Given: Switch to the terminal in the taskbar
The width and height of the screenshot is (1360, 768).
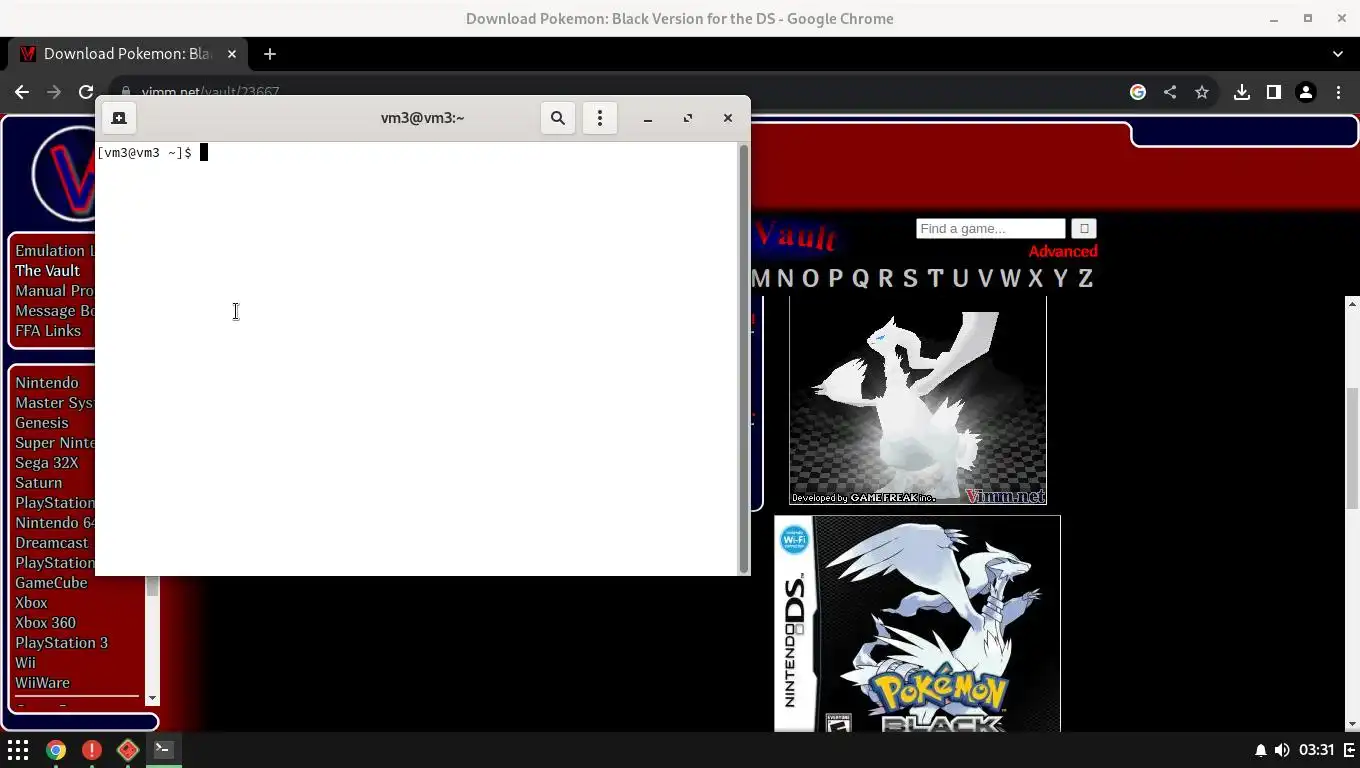Looking at the screenshot, I should pyautogui.click(x=164, y=749).
